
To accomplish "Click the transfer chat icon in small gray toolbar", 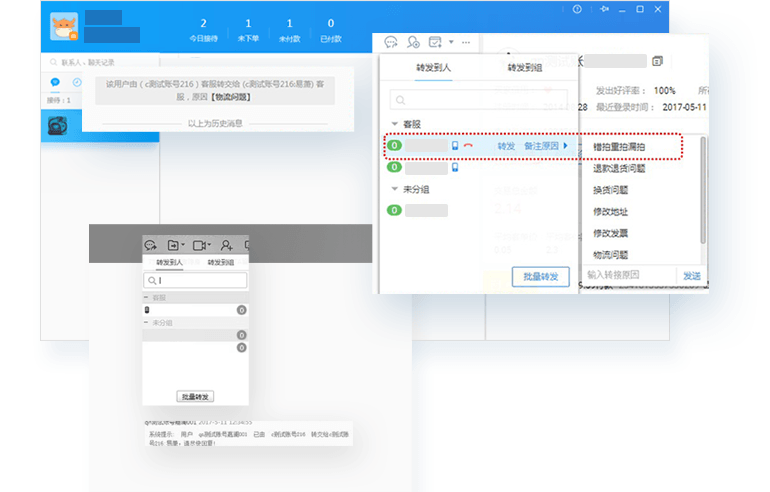I will [150, 245].
